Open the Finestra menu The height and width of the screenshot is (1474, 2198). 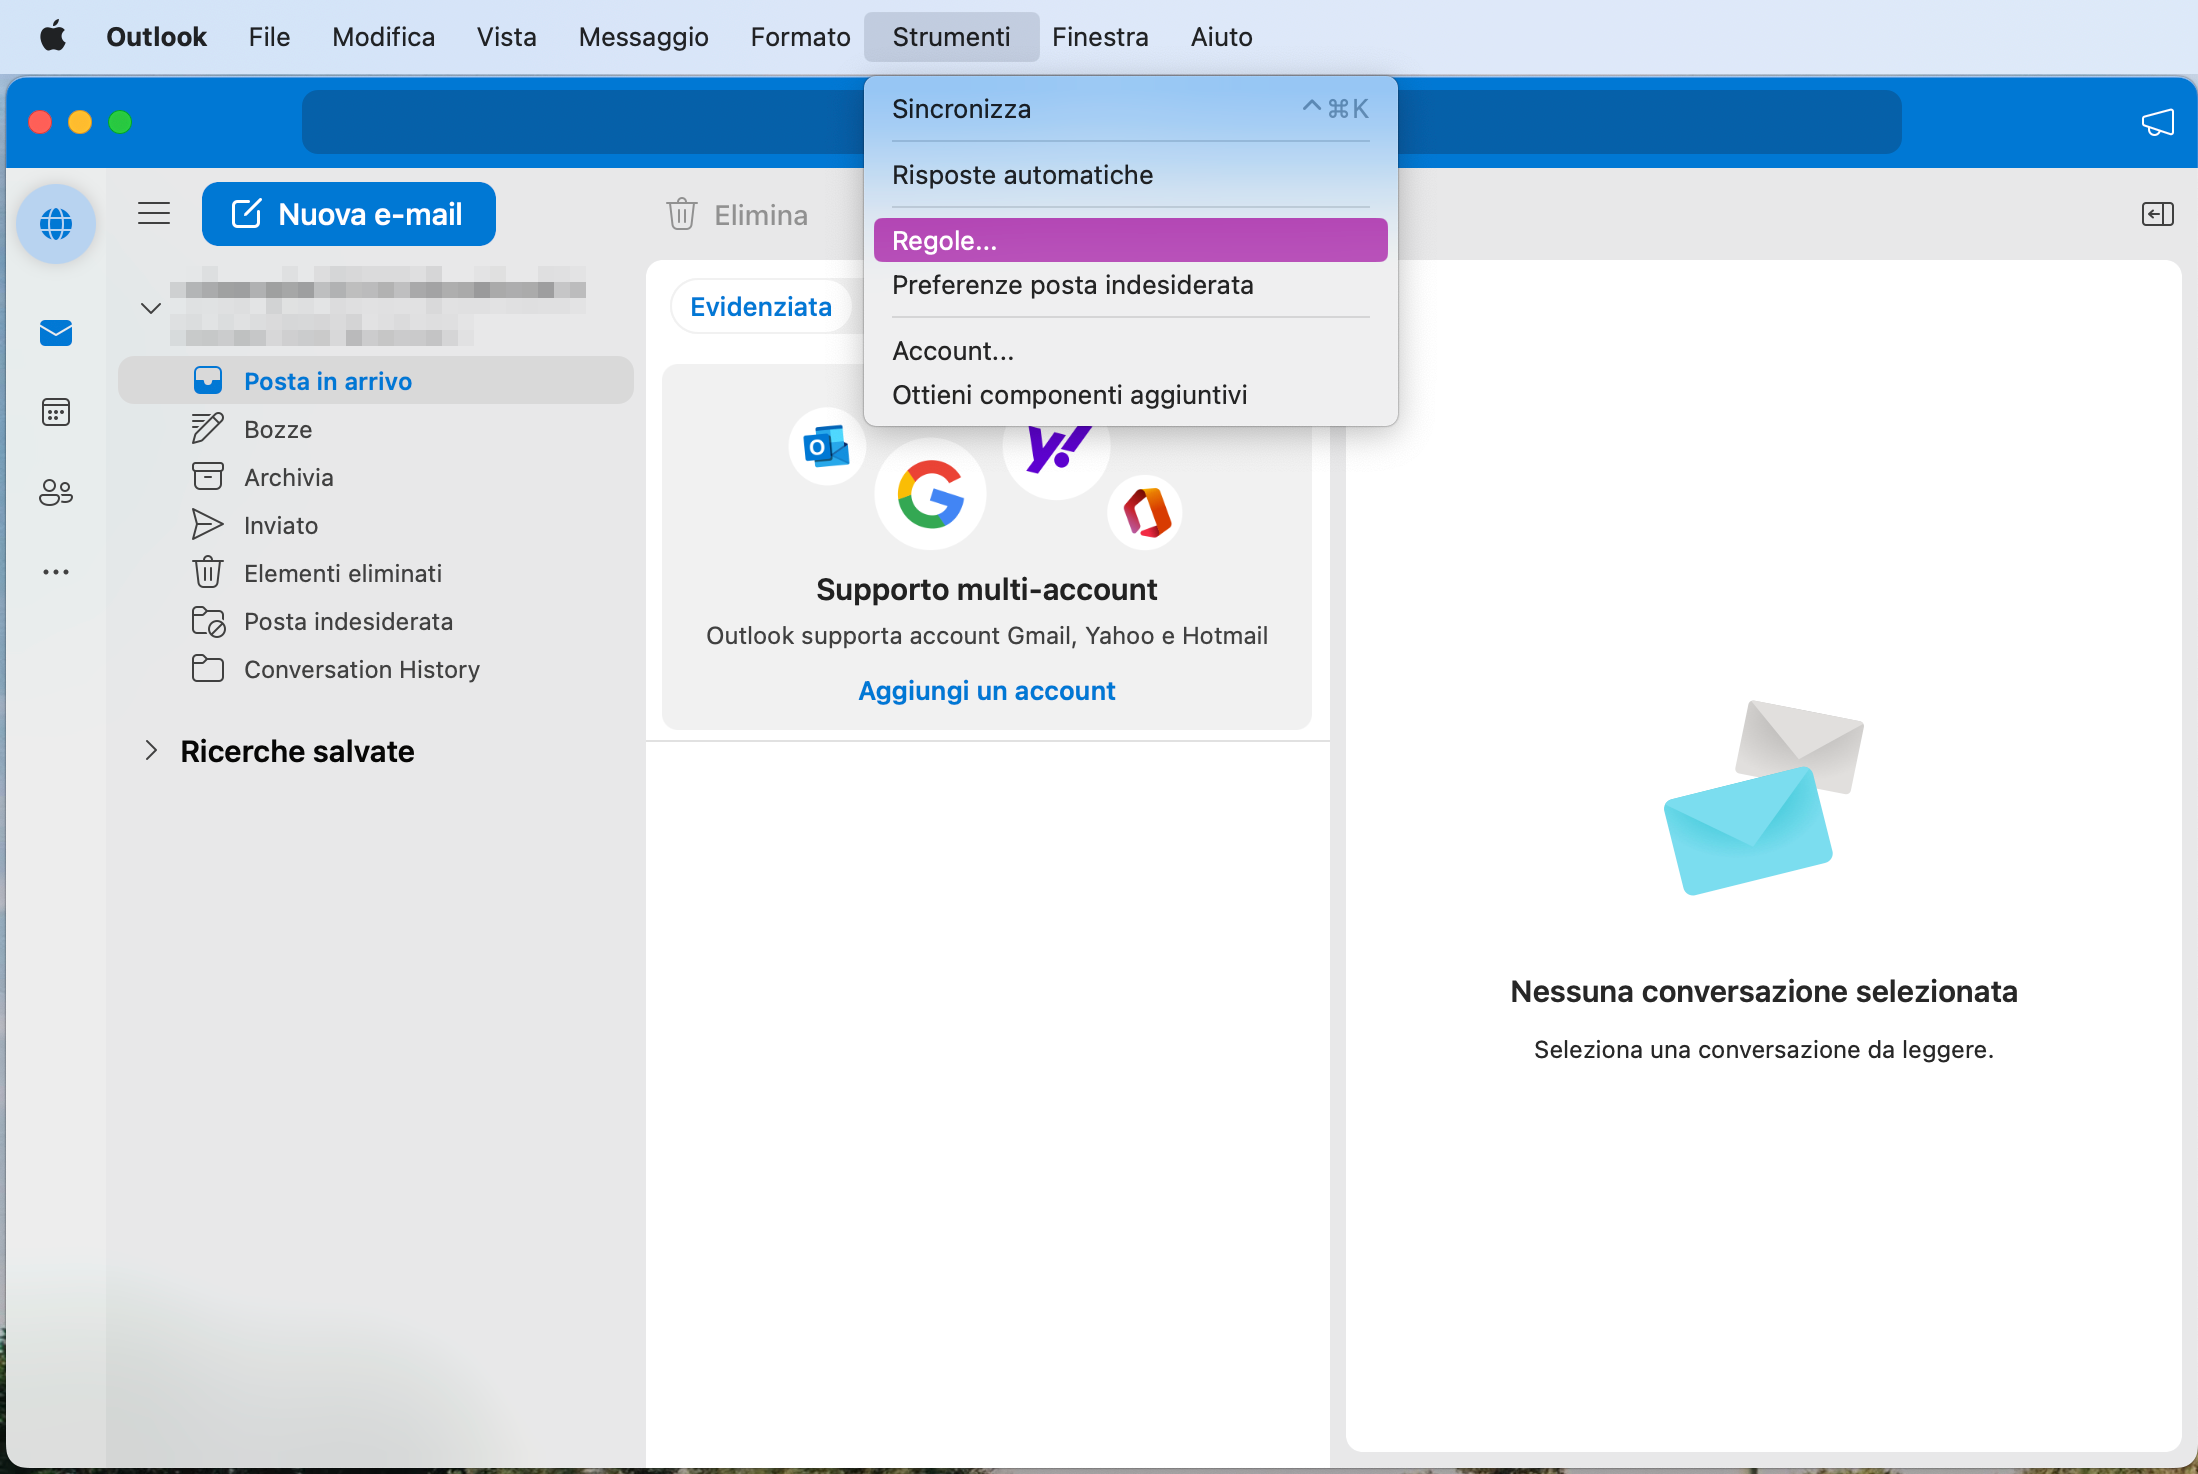click(x=1100, y=37)
